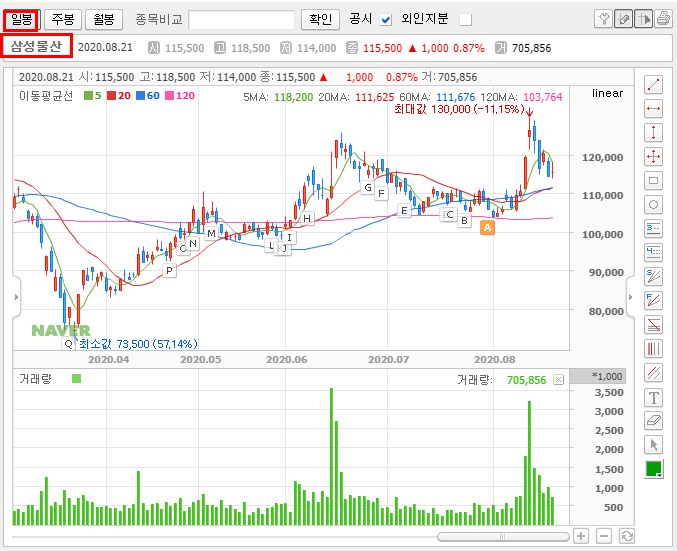Click the green 거래량 legend square
This screenshot has width=677, height=551.
(76, 379)
